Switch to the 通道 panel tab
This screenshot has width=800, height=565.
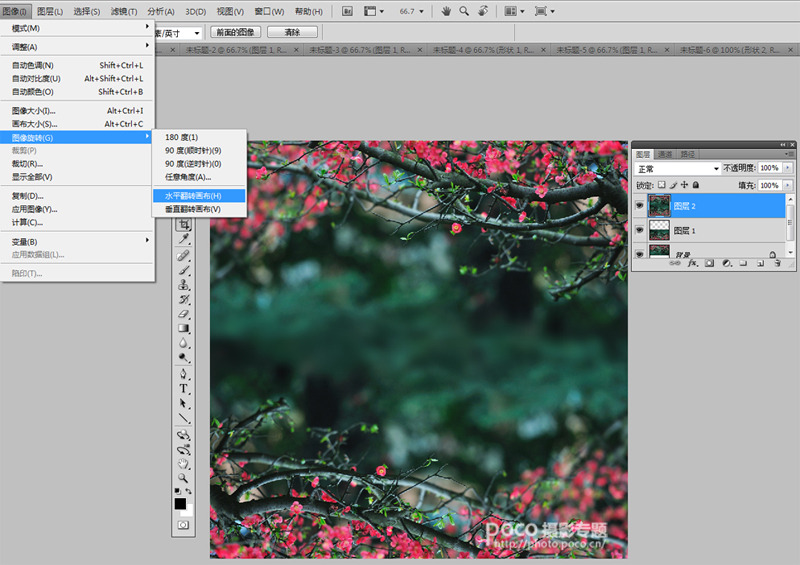[664, 154]
